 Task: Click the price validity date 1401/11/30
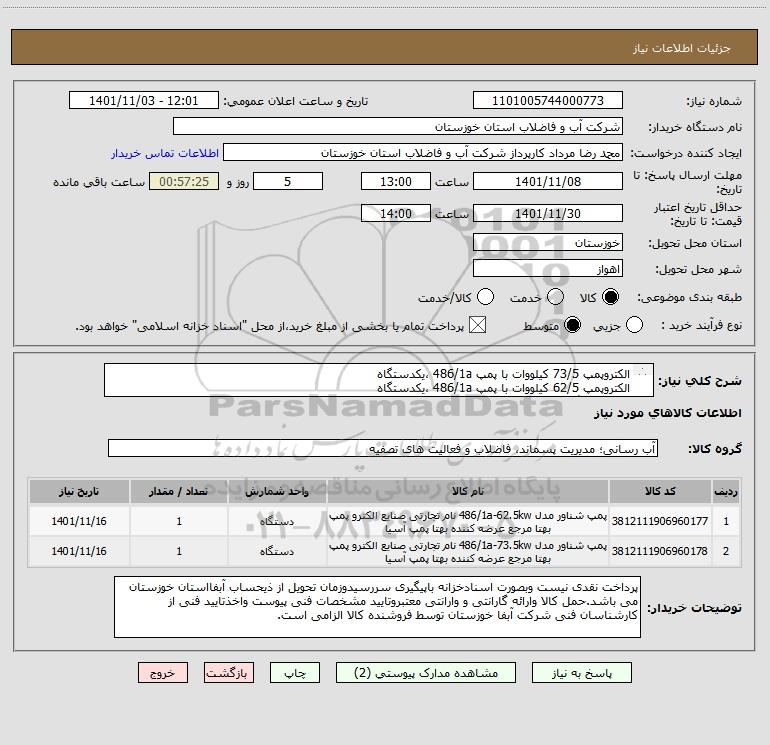548,214
